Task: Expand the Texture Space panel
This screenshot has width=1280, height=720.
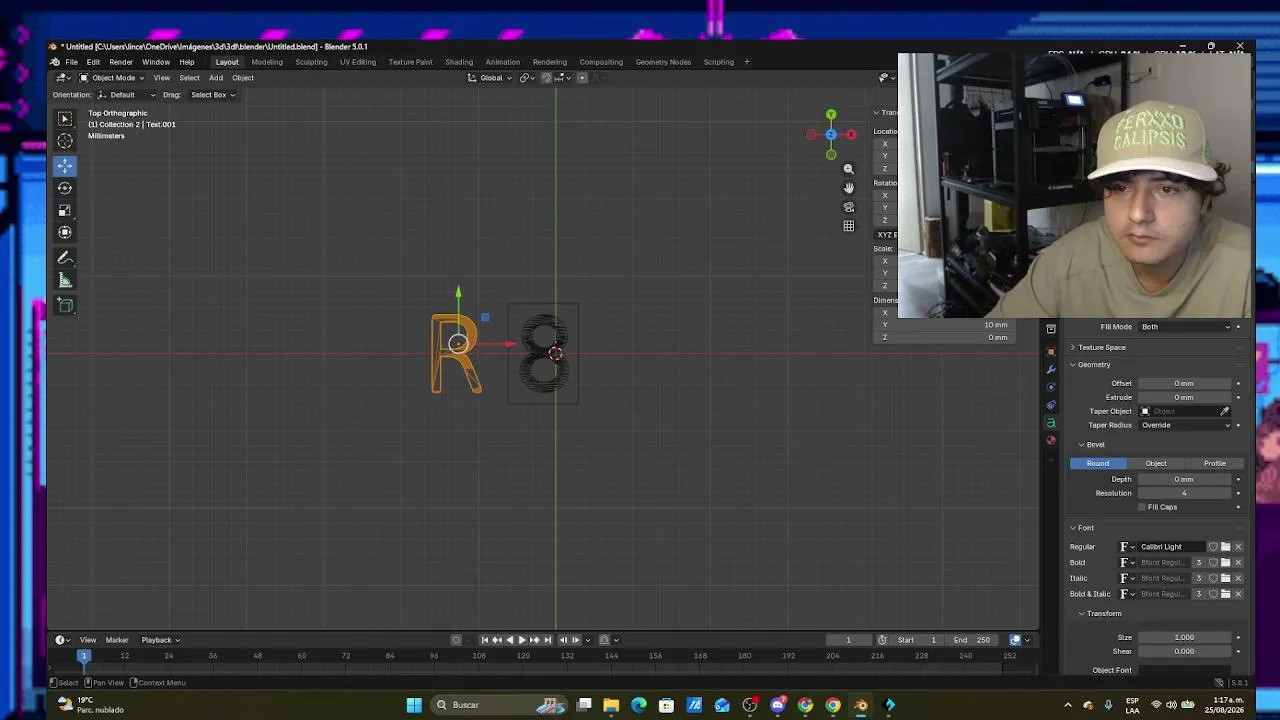Action: pos(1101,347)
